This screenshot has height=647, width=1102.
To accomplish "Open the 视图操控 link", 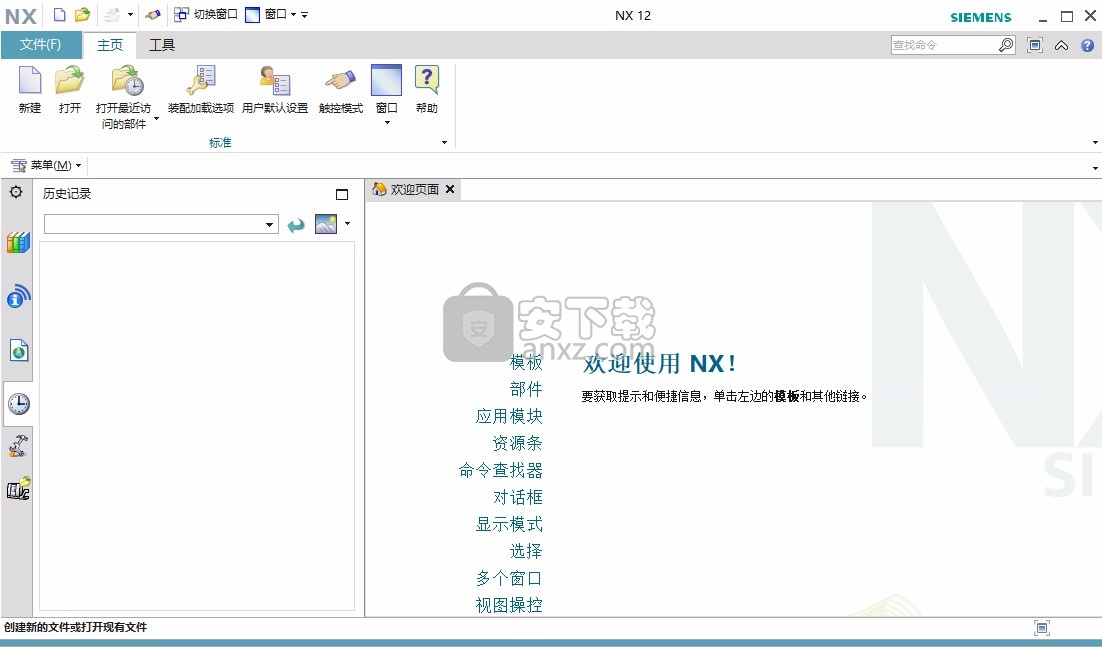I will 509,606.
